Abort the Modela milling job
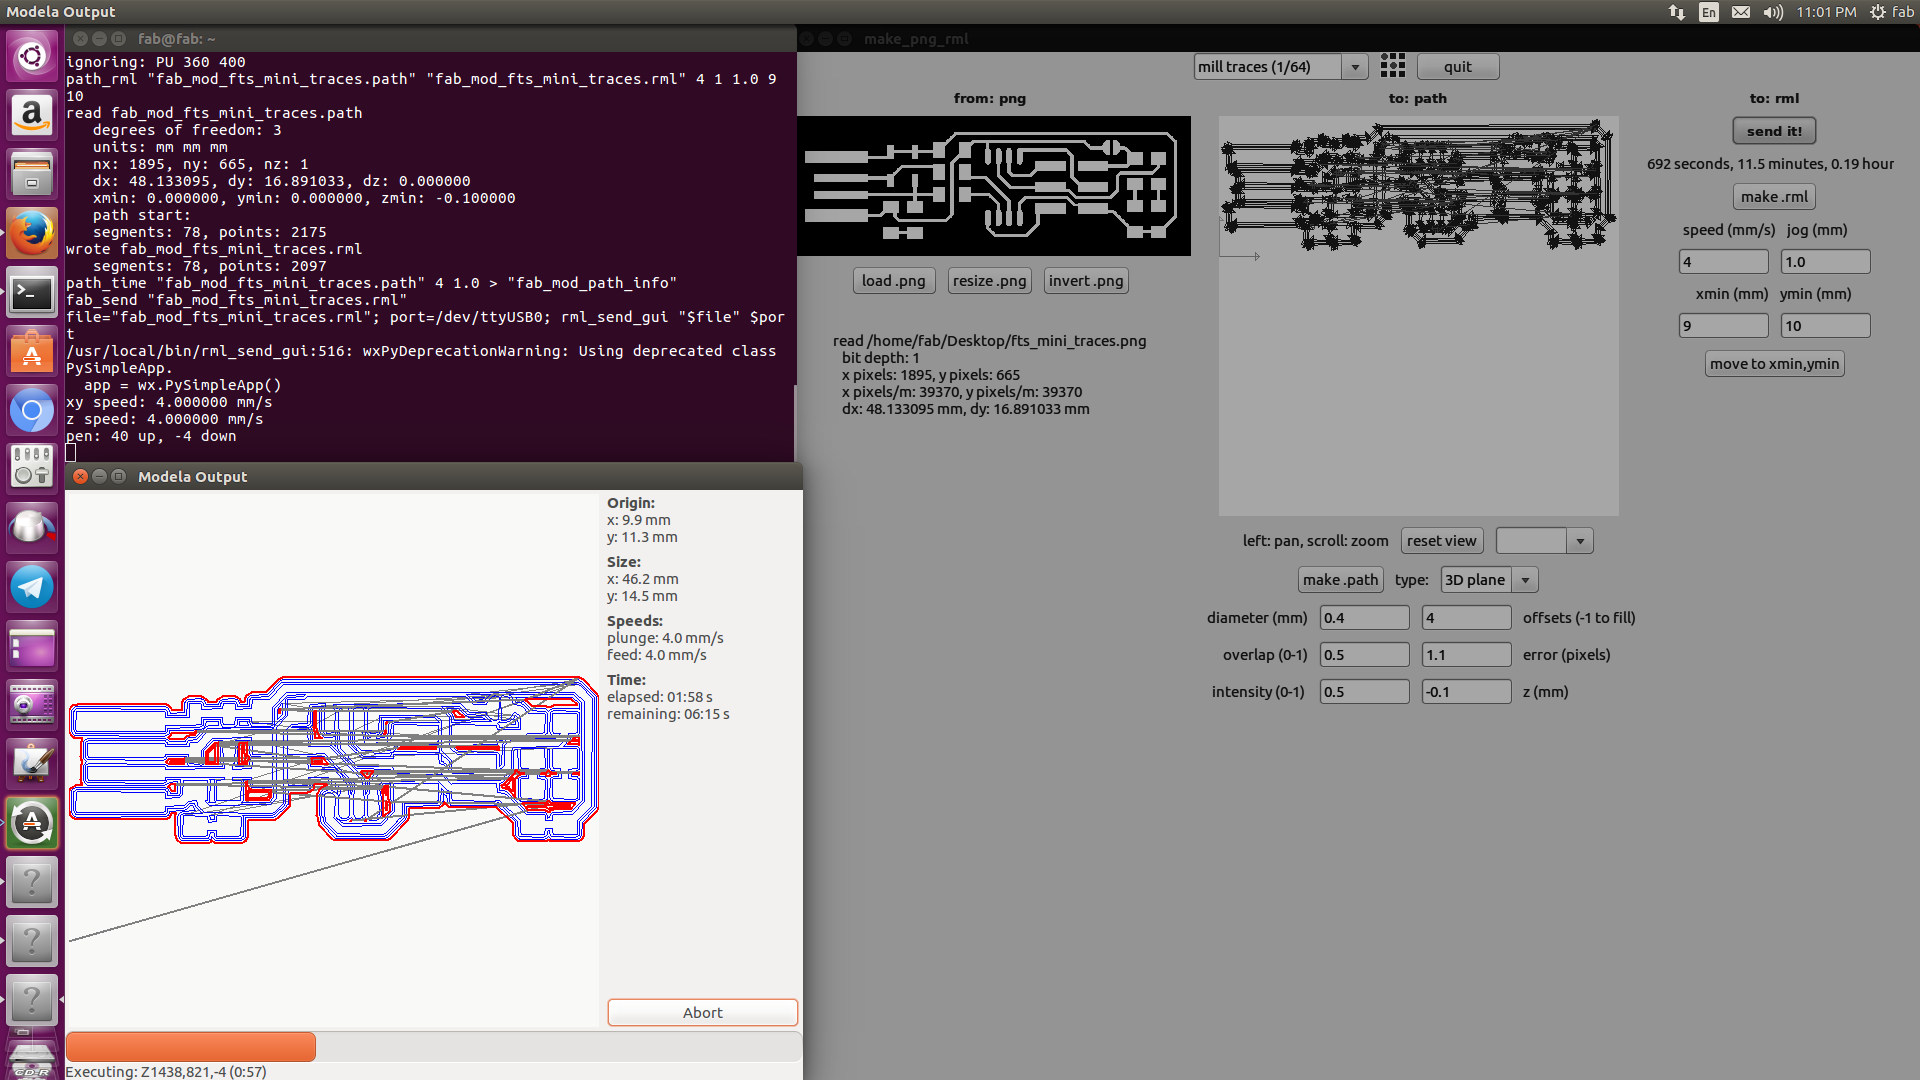1920x1080 pixels. click(702, 1012)
